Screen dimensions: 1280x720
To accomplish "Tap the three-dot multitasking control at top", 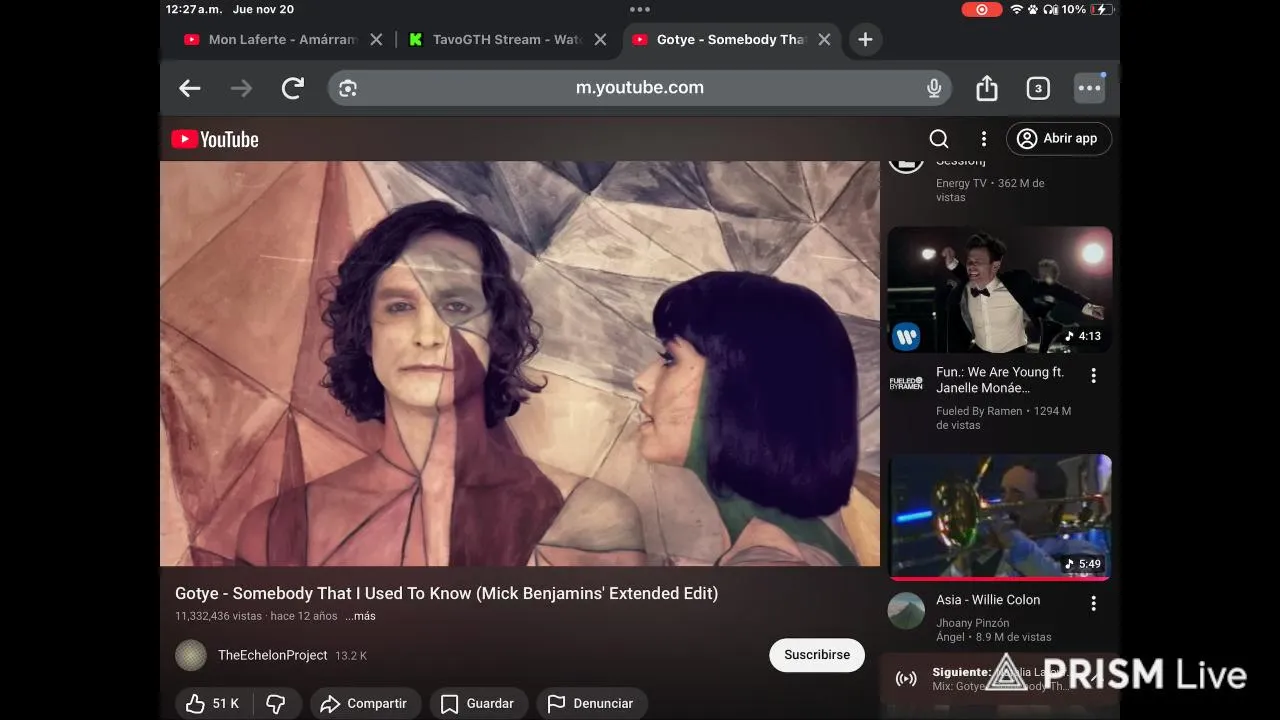I will pos(640,9).
